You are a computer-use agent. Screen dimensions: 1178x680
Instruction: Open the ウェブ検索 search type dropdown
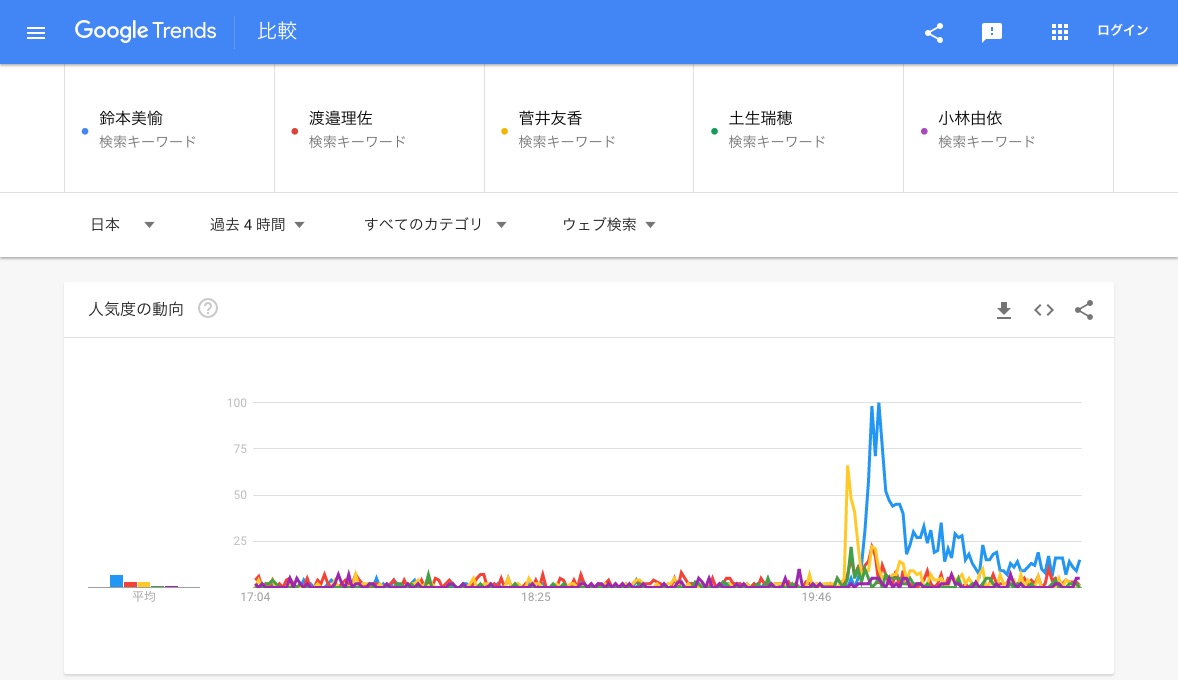(609, 225)
